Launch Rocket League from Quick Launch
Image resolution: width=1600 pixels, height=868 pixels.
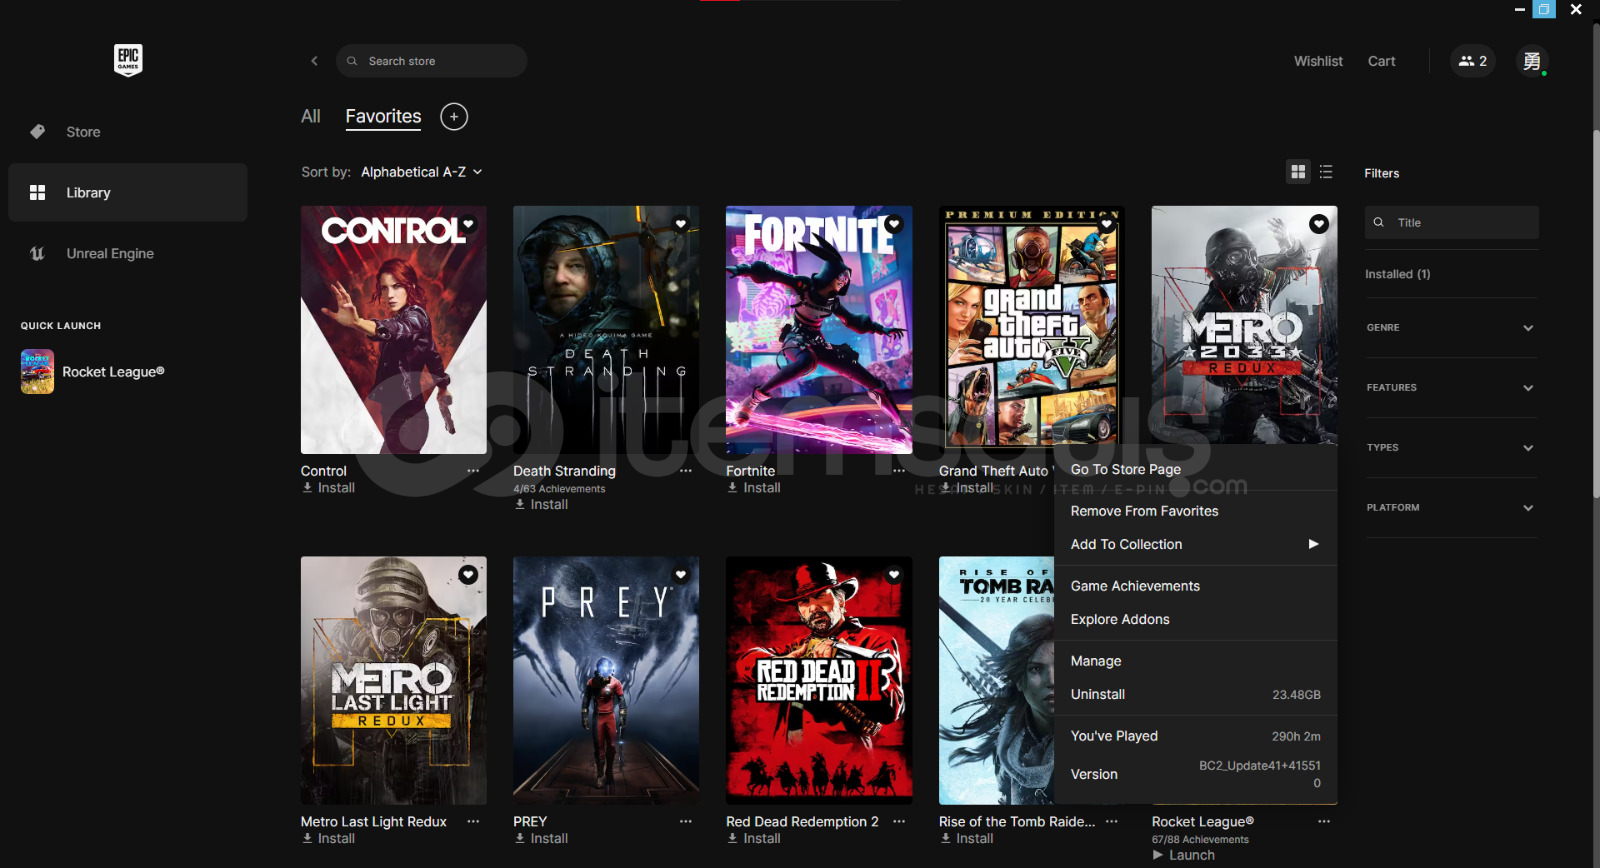point(93,372)
